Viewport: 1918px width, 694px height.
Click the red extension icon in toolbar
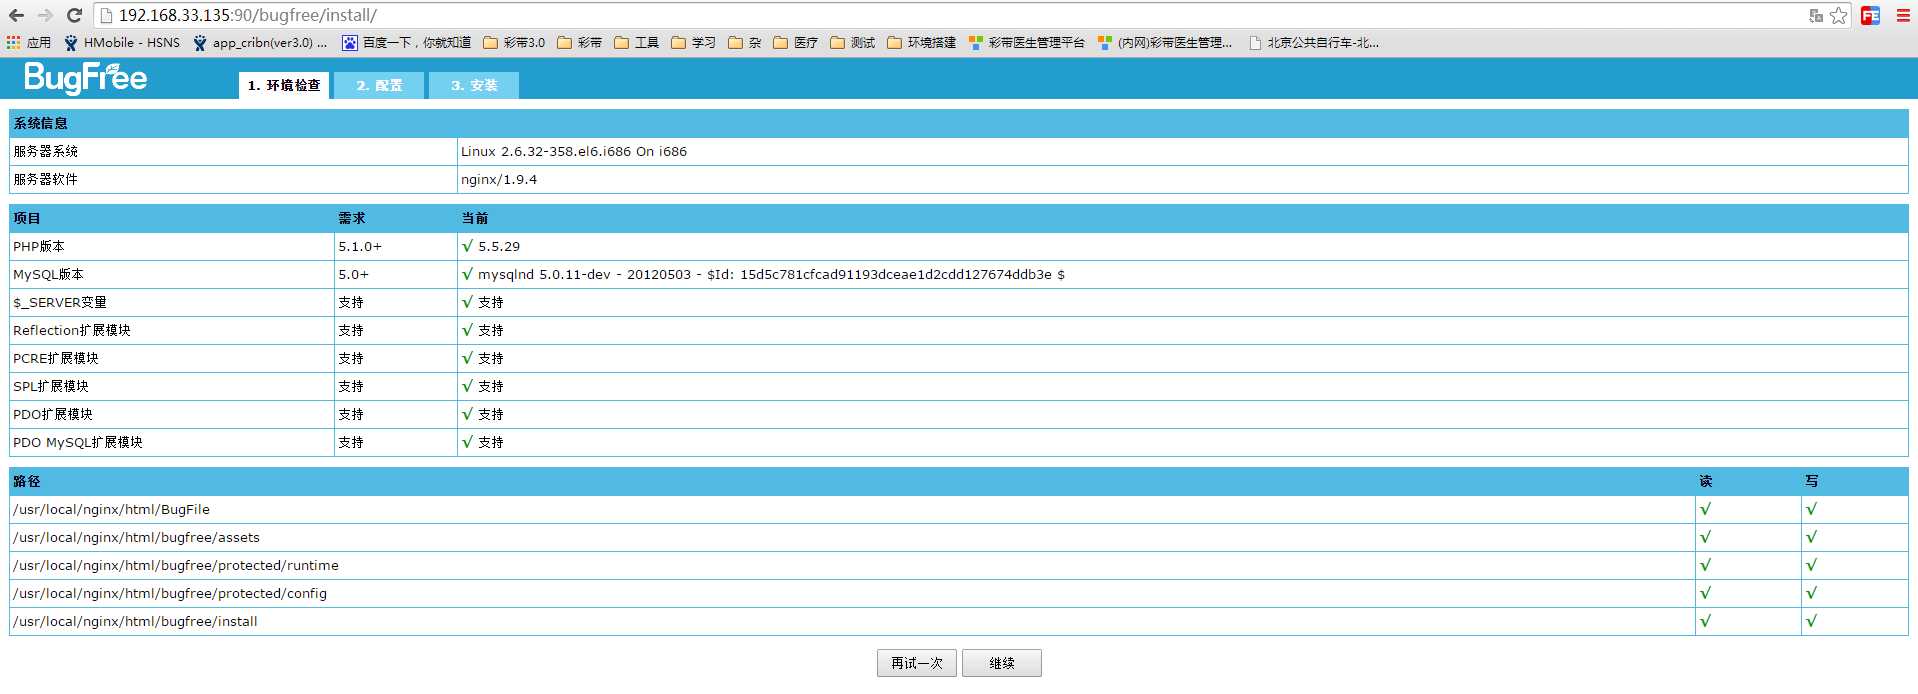coord(1870,15)
